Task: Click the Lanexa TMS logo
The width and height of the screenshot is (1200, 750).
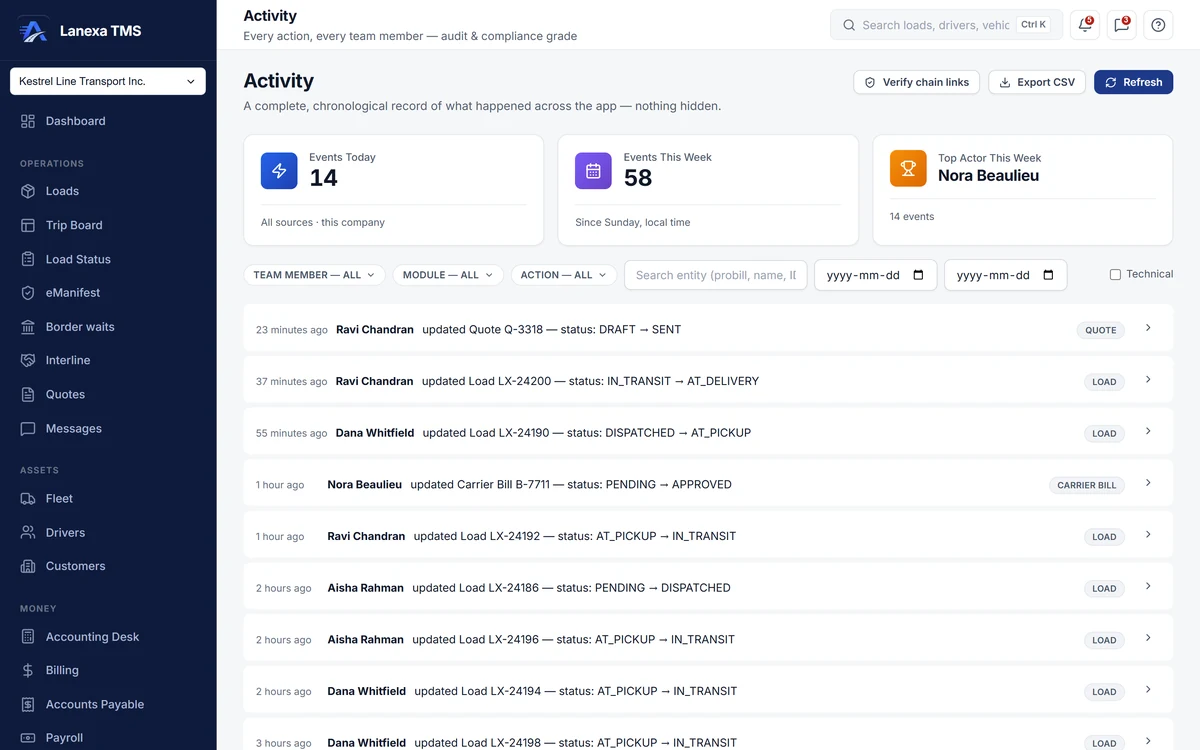Action: click(x=33, y=31)
